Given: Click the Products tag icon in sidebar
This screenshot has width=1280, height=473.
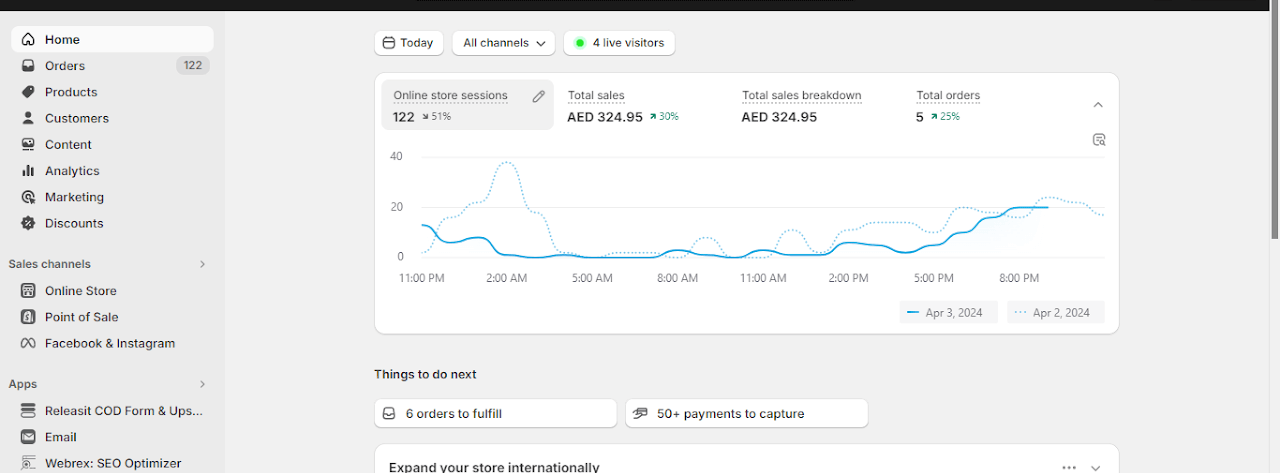Looking at the screenshot, I should point(28,92).
